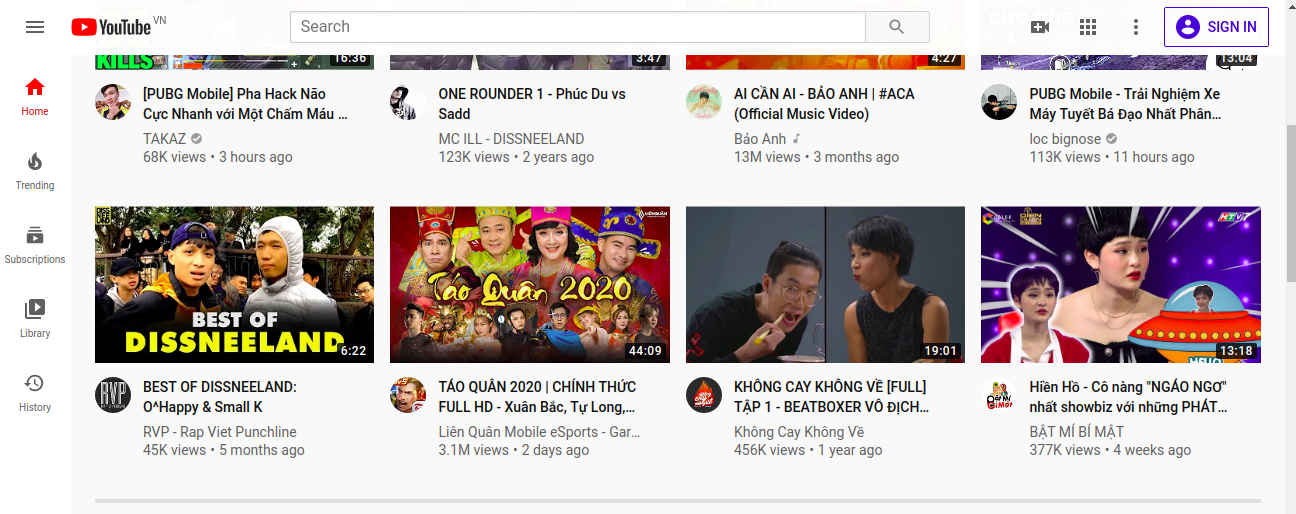This screenshot has height=514, width=1296.
Task: Focus the Search input field
Action: click(x=578, y=27)
